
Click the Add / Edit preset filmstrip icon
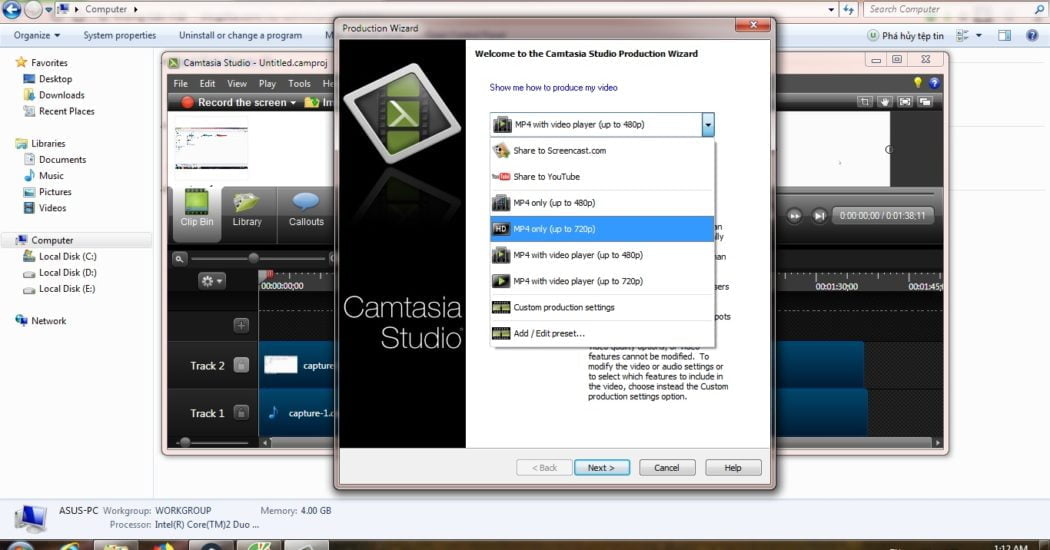[x=501, y=334]
